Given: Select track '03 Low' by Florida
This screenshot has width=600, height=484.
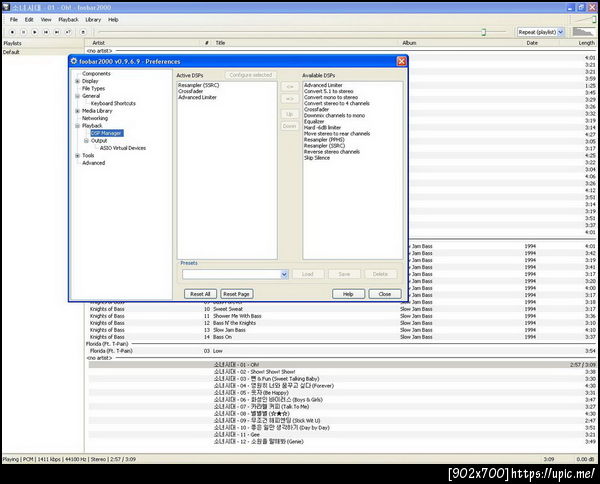Looking at the screenshot, I should 342,351.
